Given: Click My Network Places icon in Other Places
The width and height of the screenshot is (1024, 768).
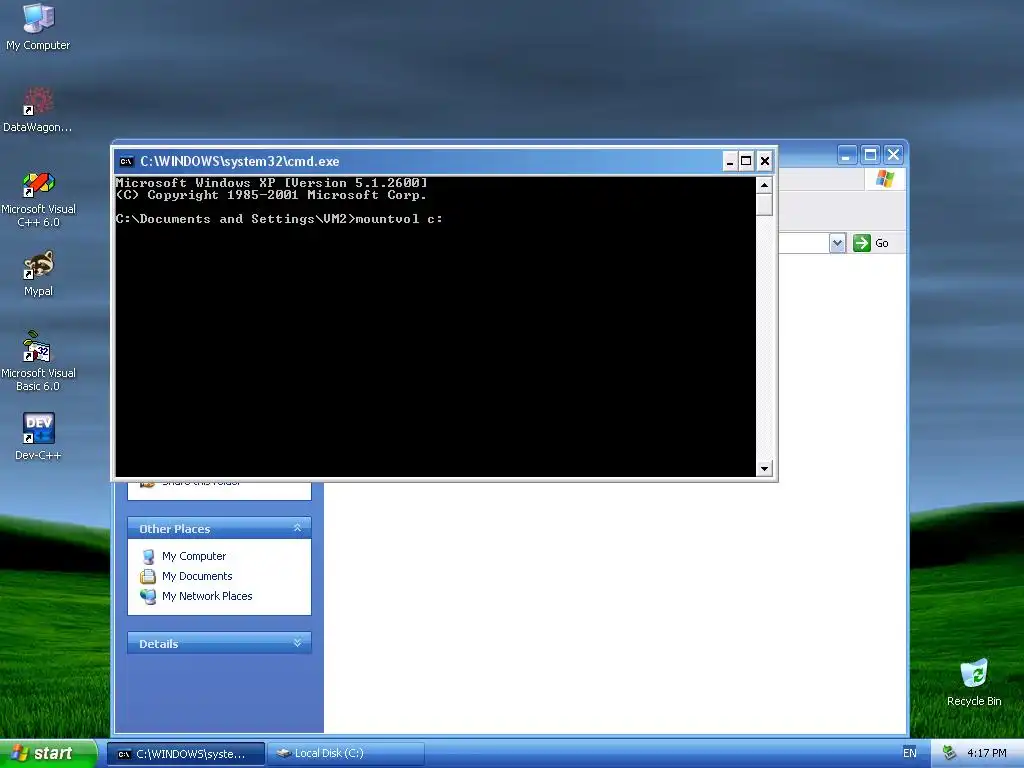Looking at the screenshot, I should [148, 596].
